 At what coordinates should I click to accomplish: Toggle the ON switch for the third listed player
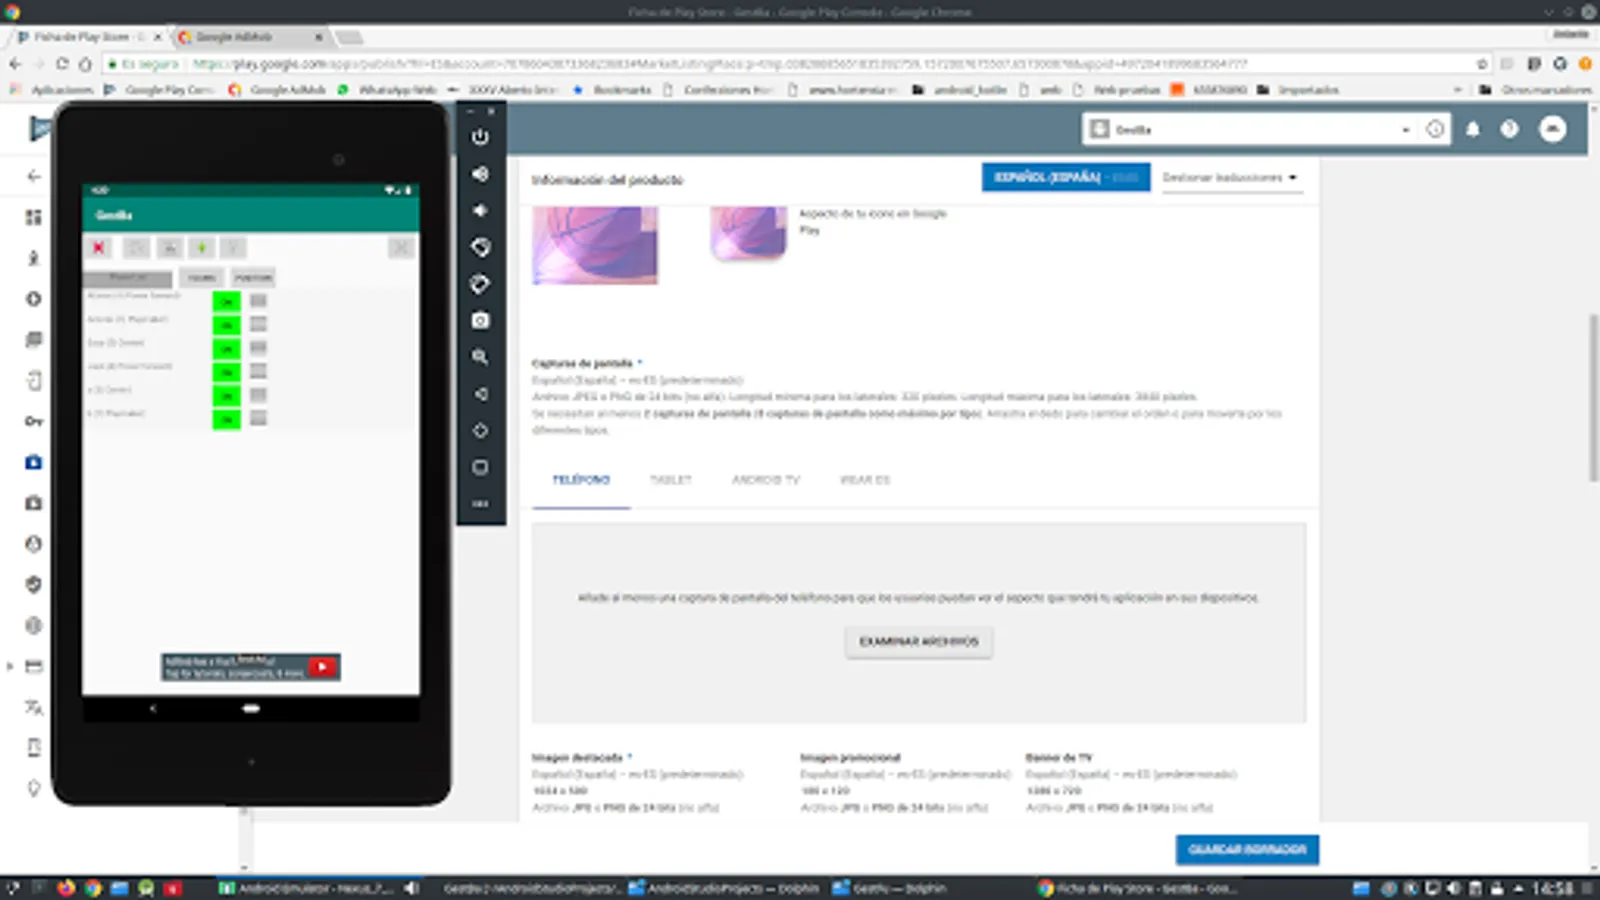tap(226, 348)
